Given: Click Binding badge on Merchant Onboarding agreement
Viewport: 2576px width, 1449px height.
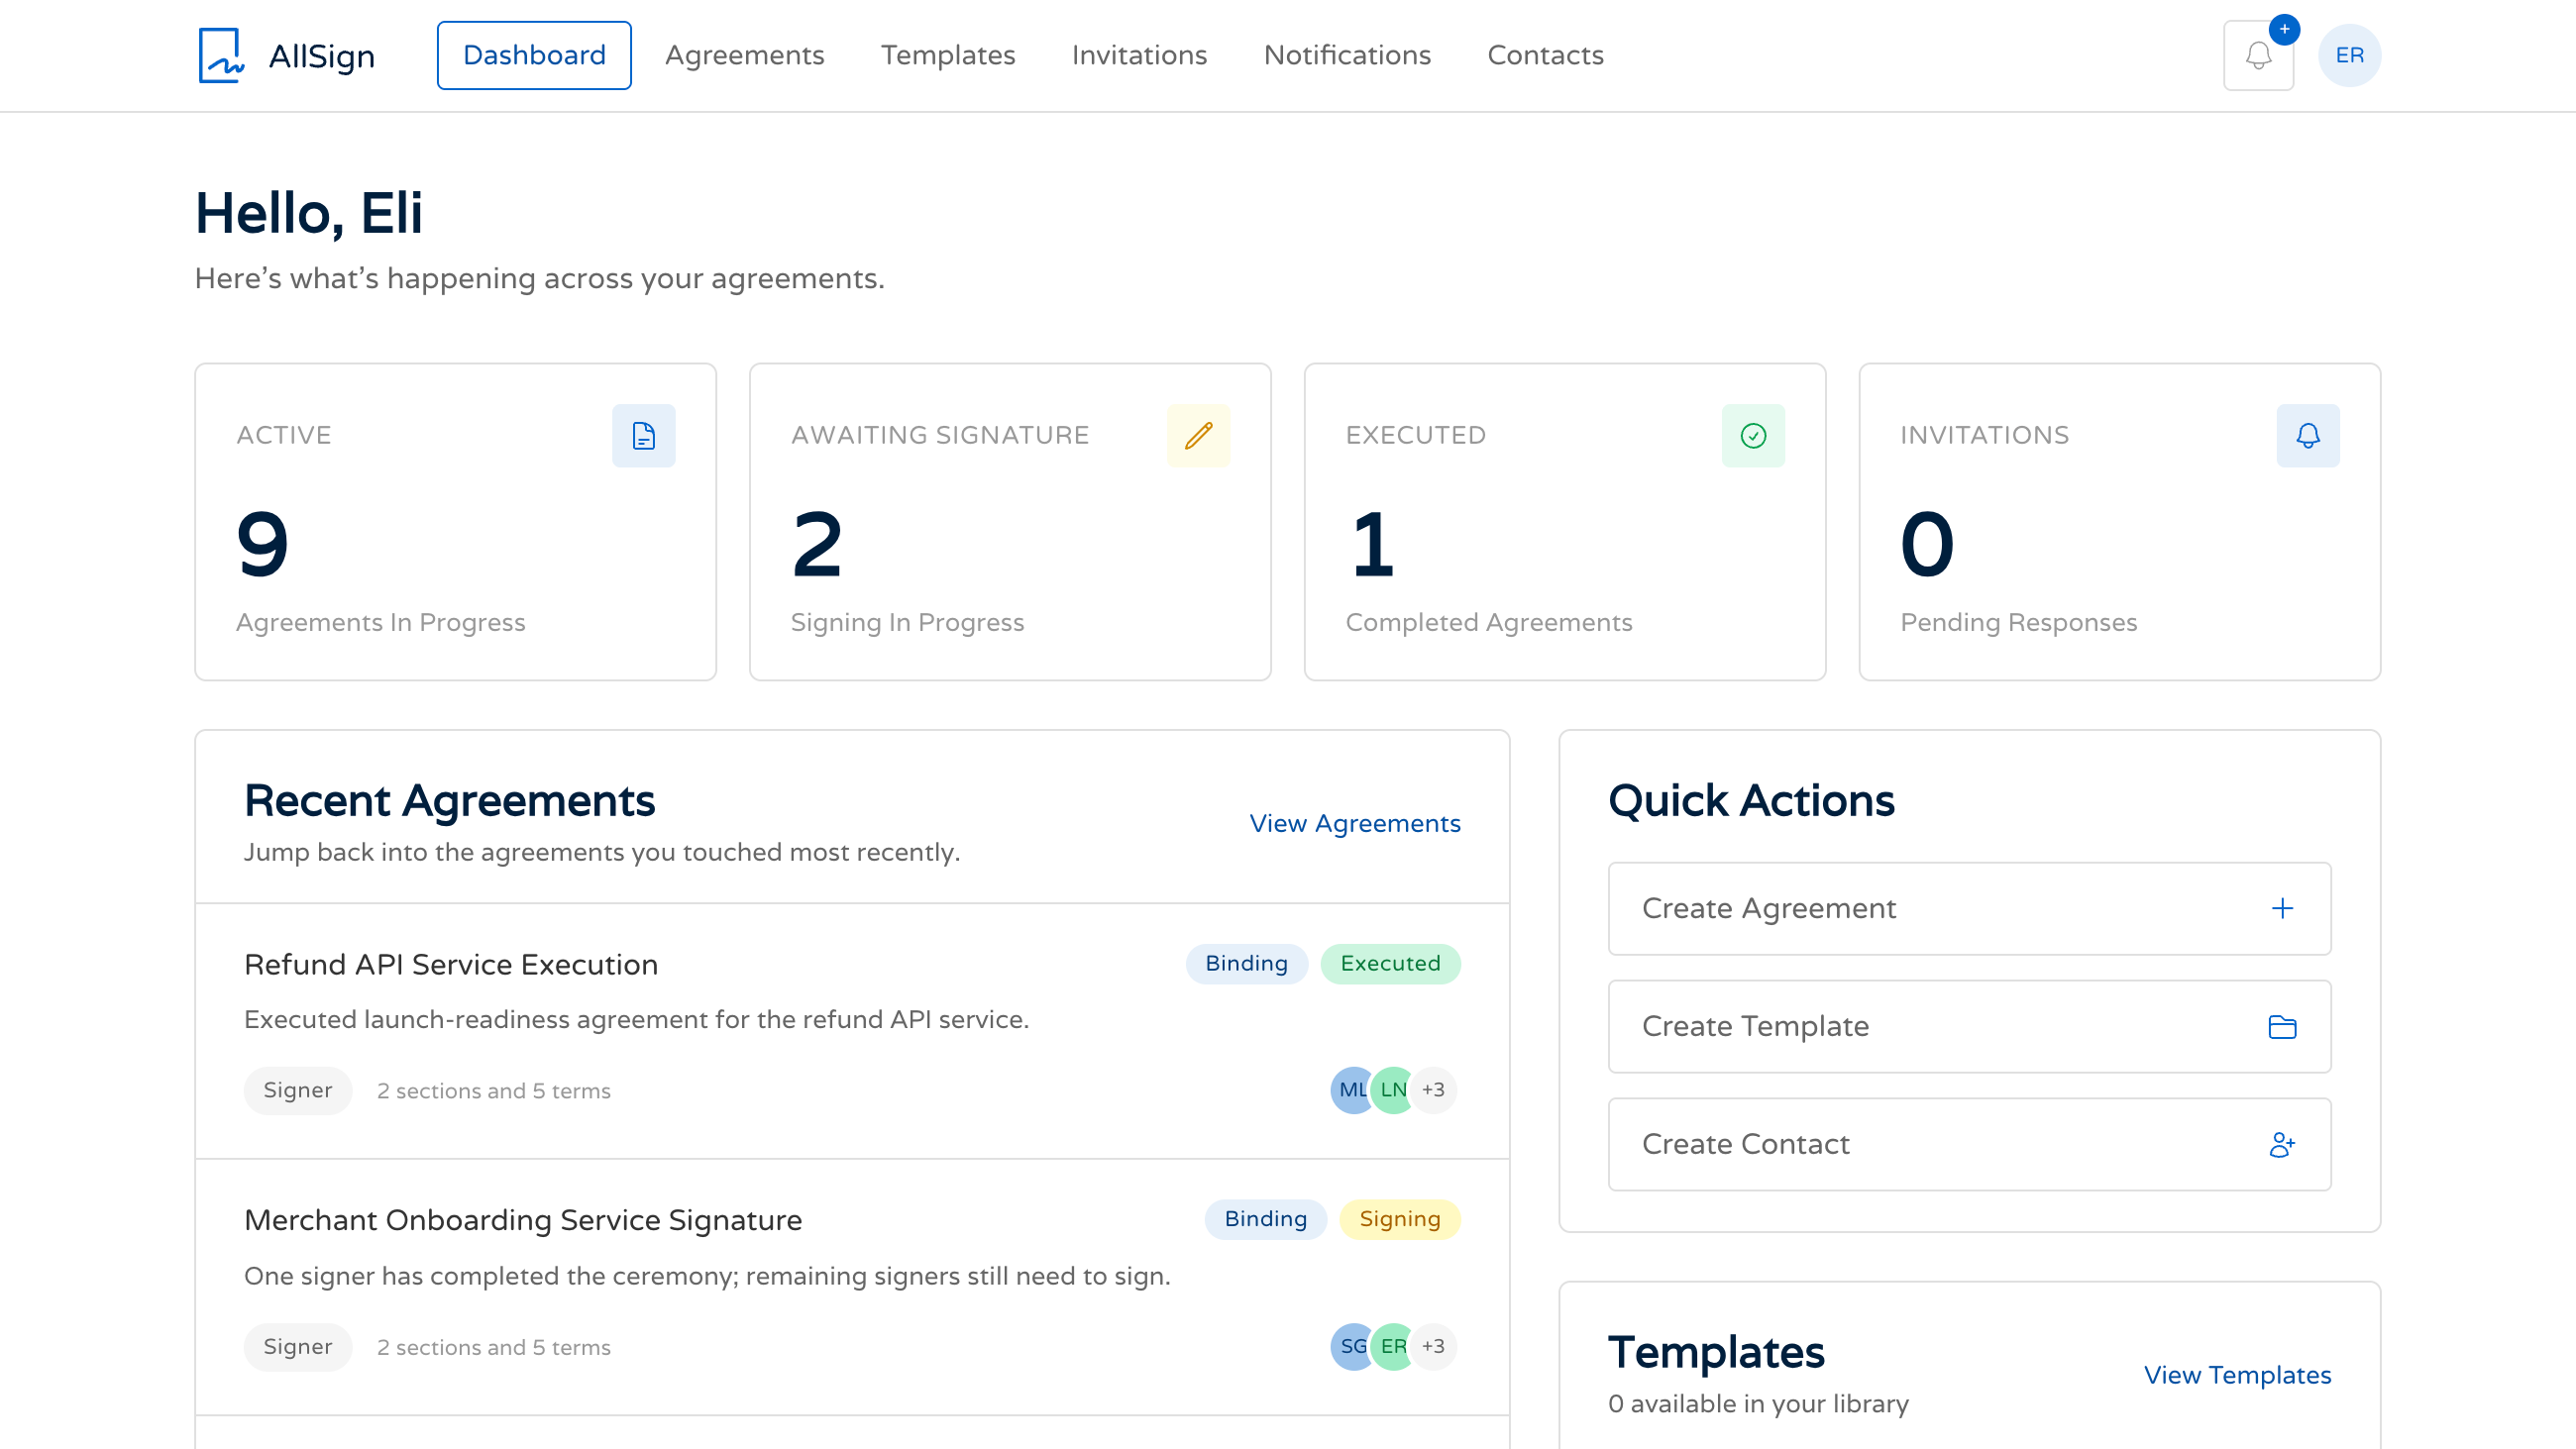Looking at the screenshot, I should click(1265, 1219).
